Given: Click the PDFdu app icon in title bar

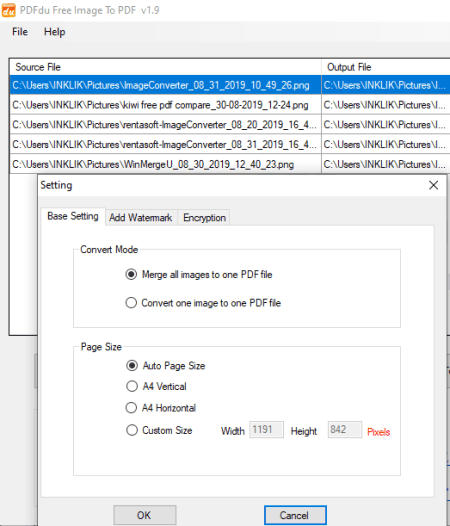Looking at the screenshot, I should pyautogui.click(x=8, y=10).
